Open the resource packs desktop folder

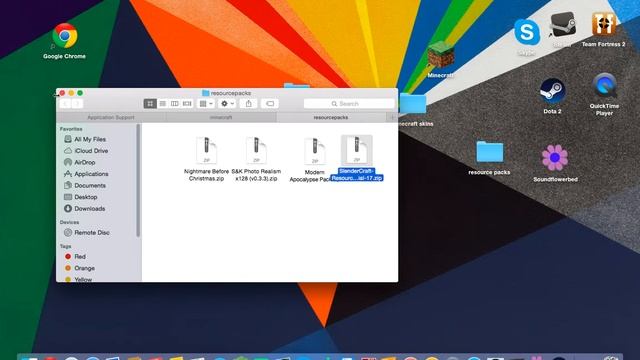pyautogui.click(x=489, y=152)
